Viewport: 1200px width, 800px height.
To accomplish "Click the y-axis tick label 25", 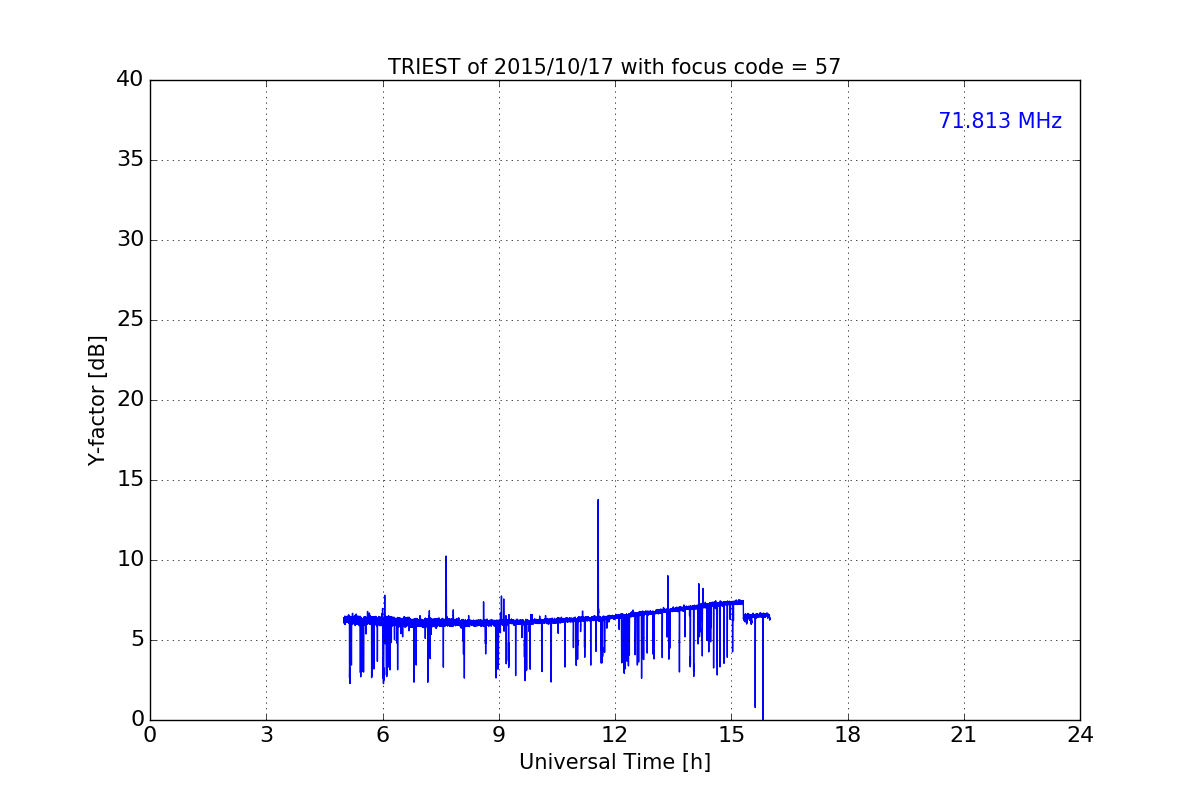I will pyautogui.click(x=130, y=320).
